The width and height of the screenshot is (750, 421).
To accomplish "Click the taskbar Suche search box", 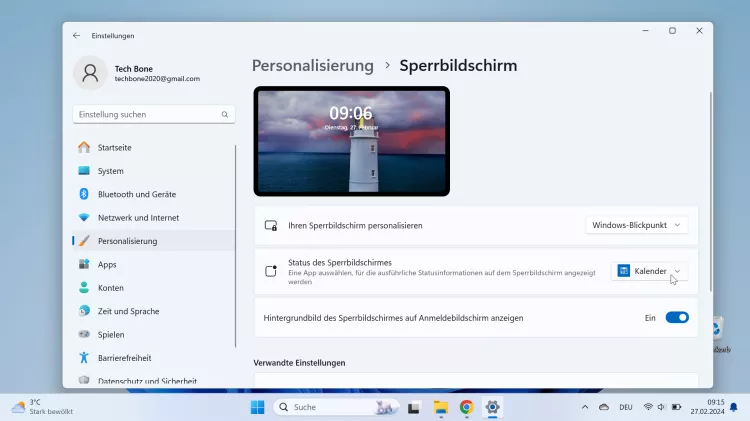I will 336,407.
